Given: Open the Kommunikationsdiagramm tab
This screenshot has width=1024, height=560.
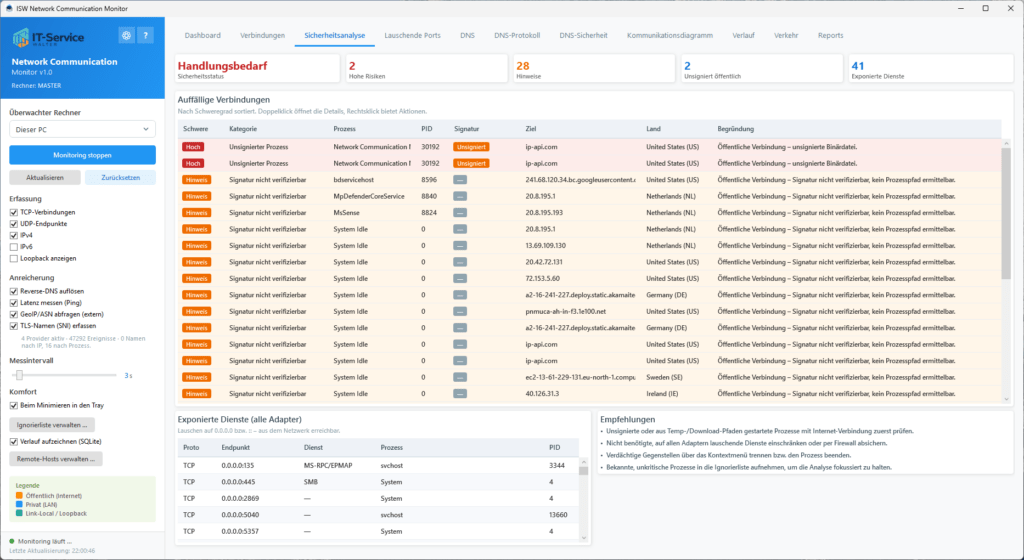Looking at the screenshot, I should [669, 35].
